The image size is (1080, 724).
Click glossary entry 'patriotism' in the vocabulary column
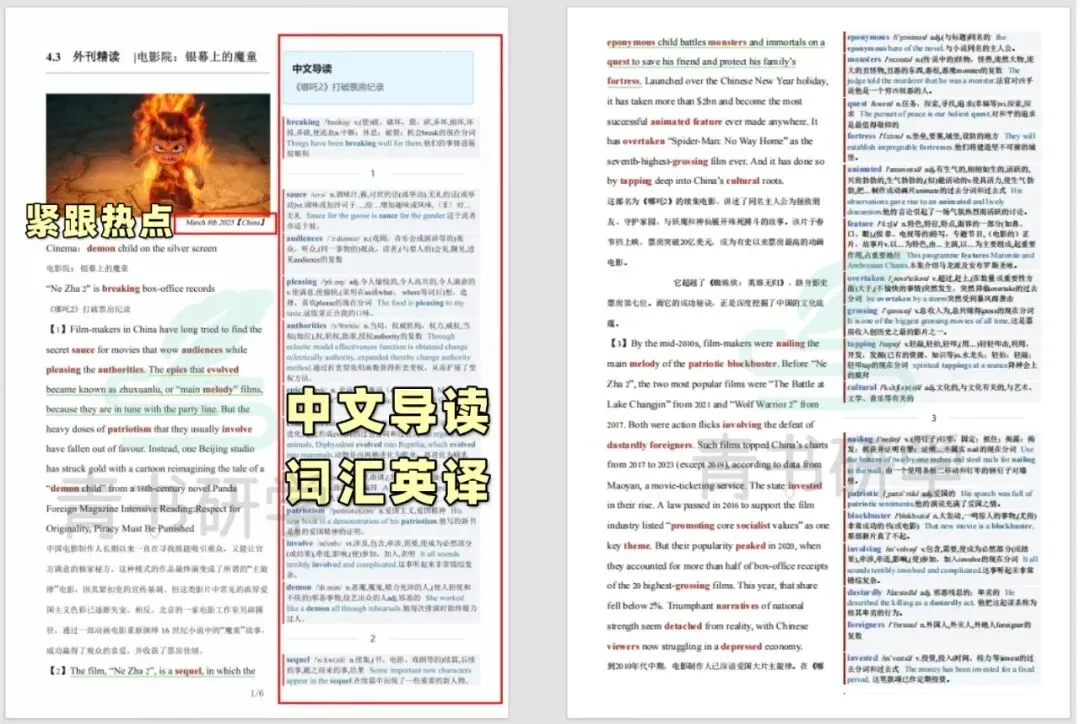[x=306, y=510]
